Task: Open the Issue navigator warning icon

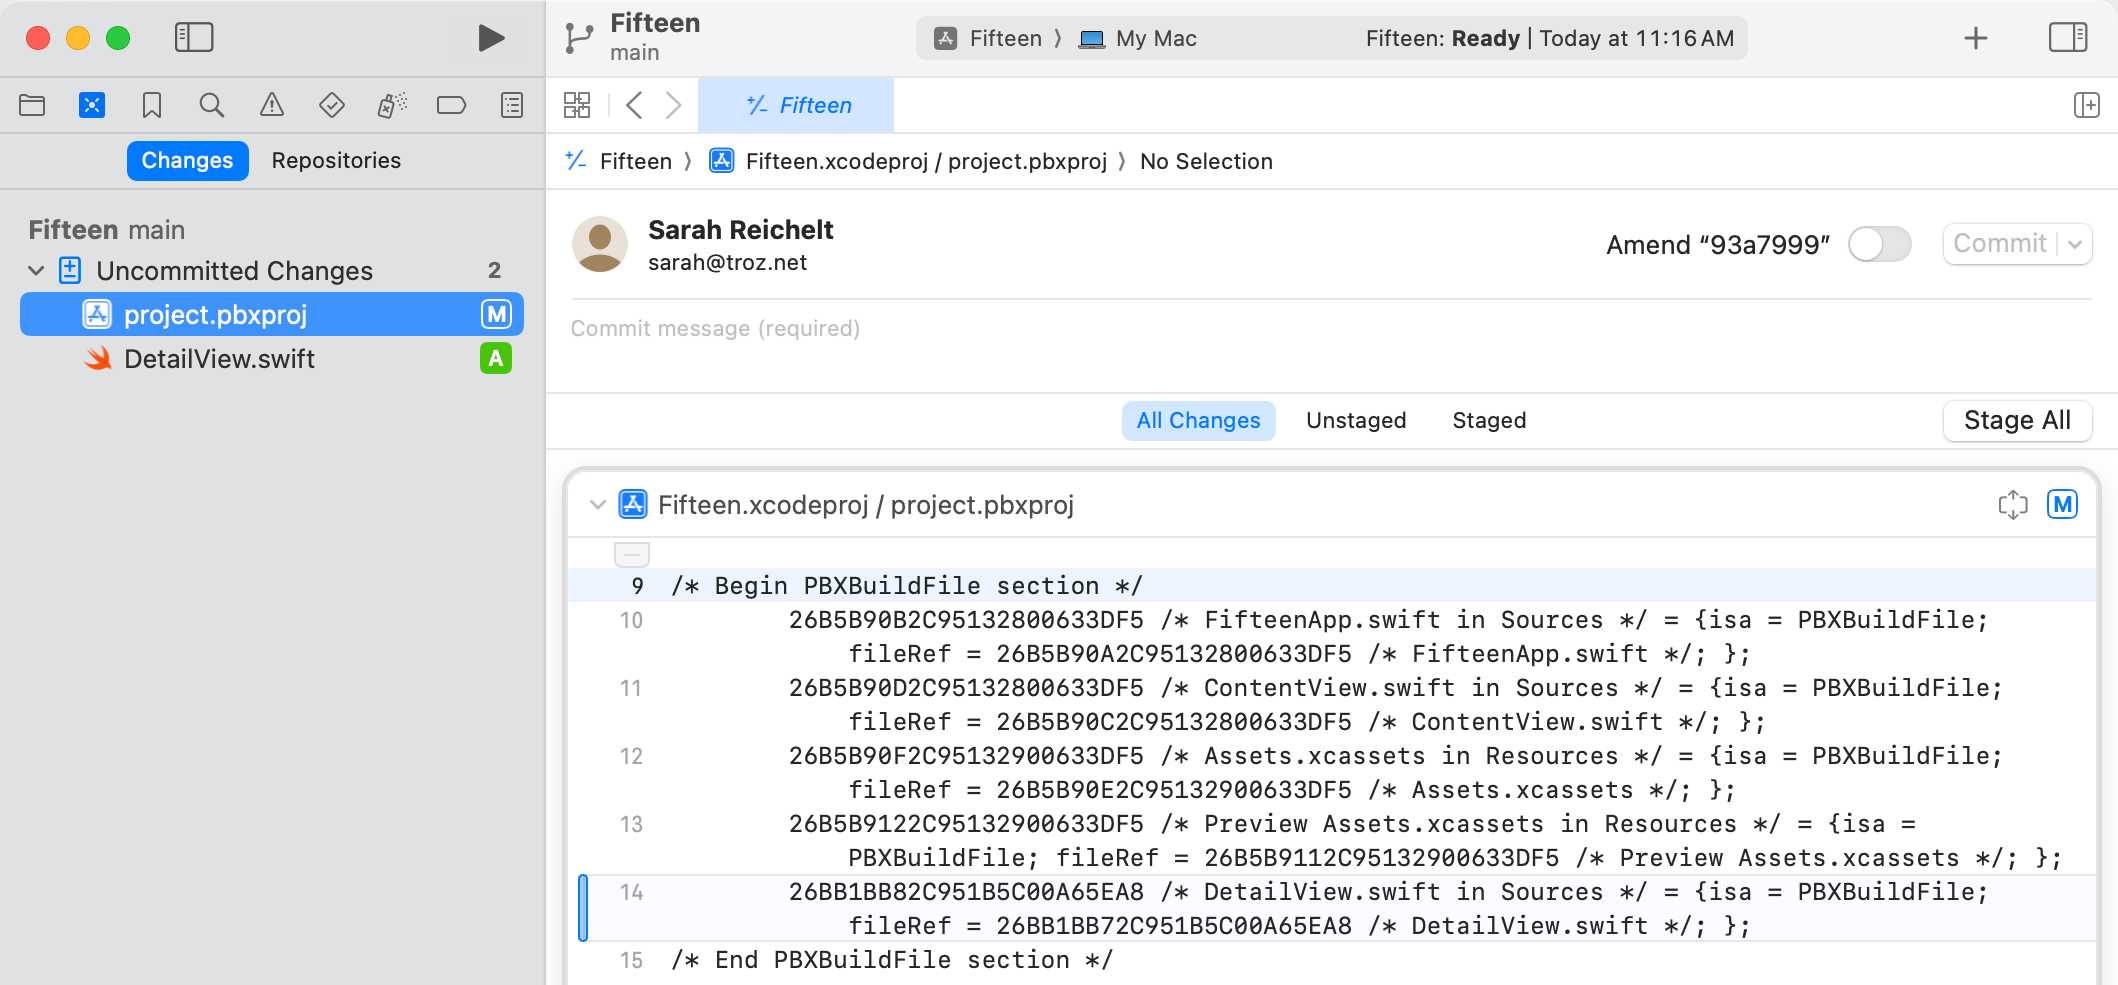Action: pos(271,105)
